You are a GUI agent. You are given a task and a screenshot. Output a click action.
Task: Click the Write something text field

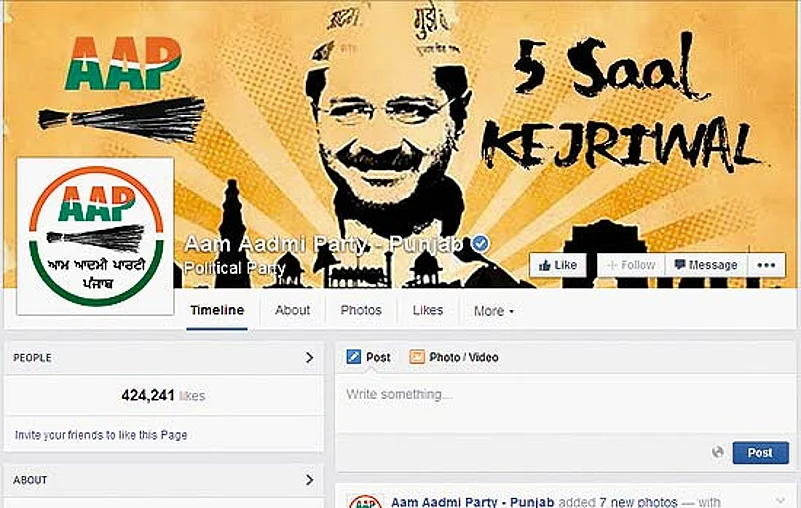[x=566, y=404]
